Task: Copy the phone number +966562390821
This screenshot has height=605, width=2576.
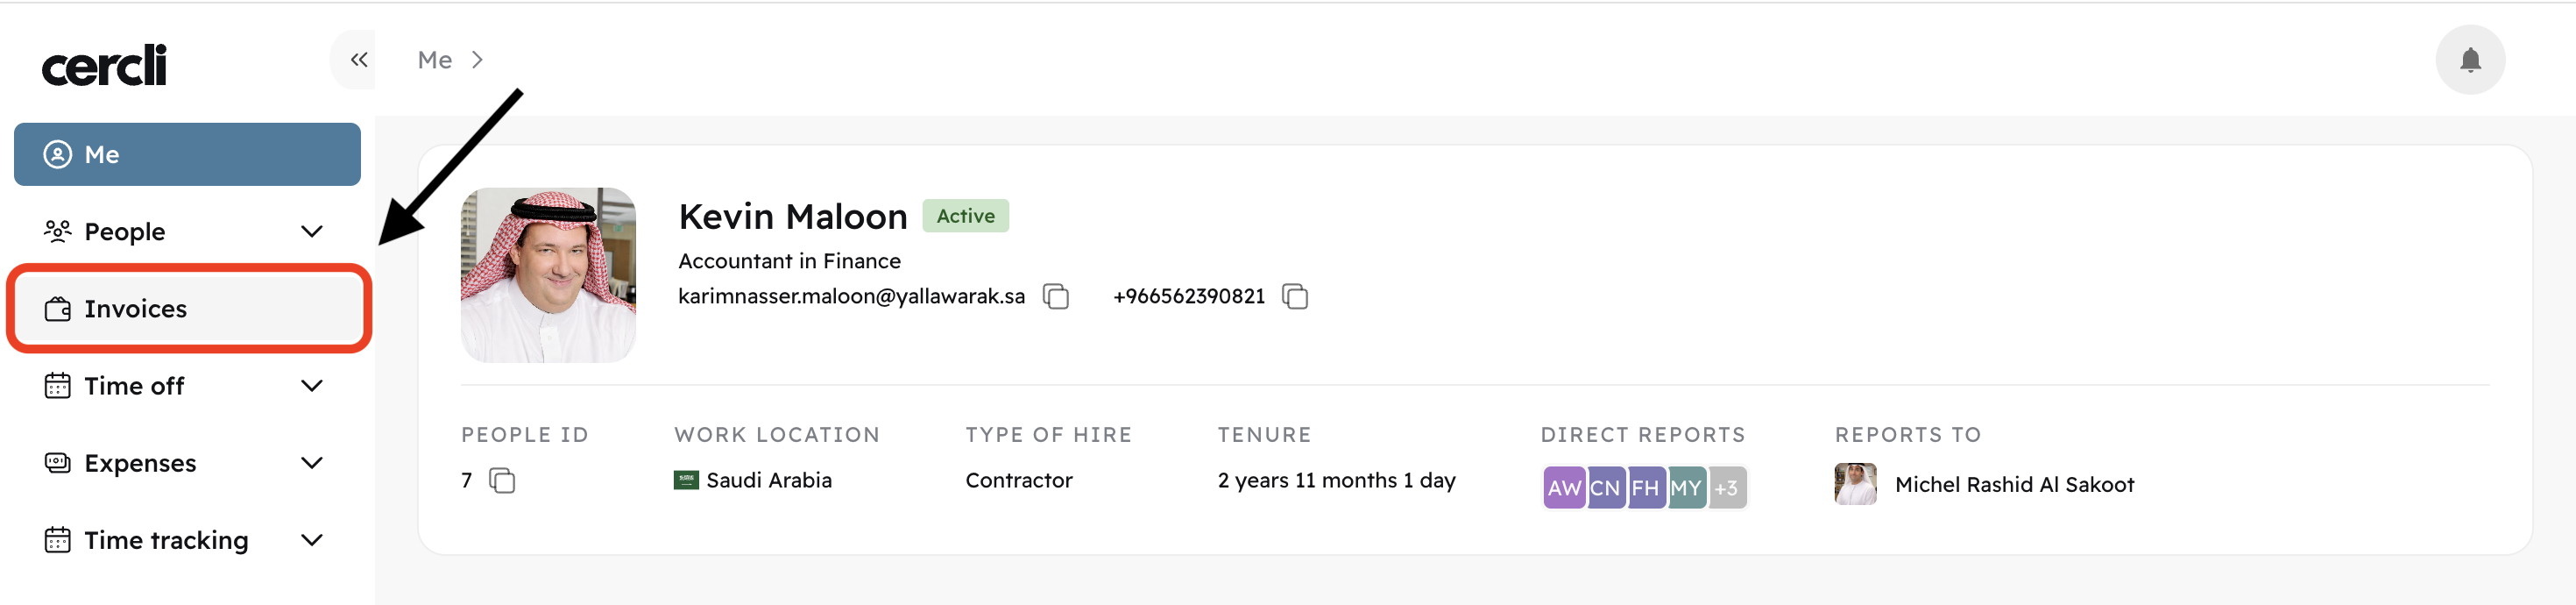Action: [x=1295, y=296]
